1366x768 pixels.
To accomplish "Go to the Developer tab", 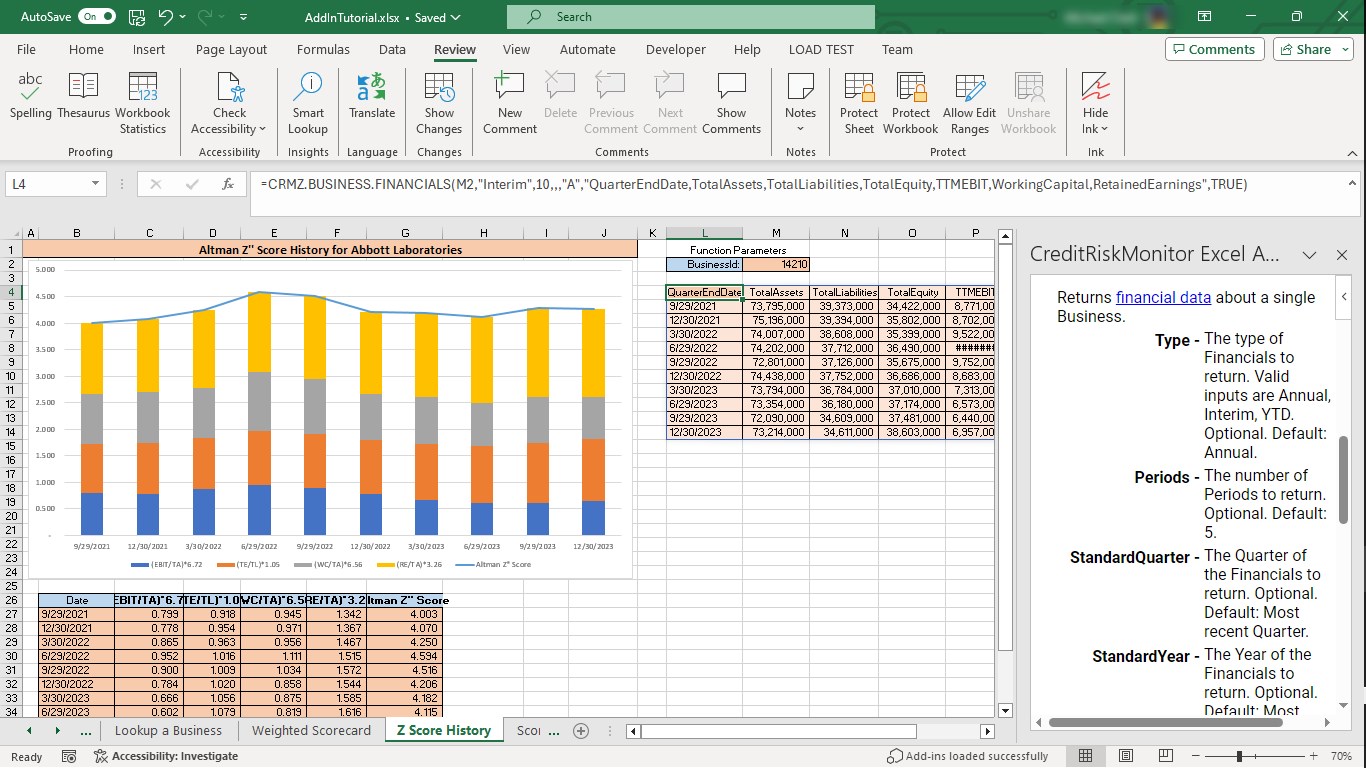I will [675, 49].
